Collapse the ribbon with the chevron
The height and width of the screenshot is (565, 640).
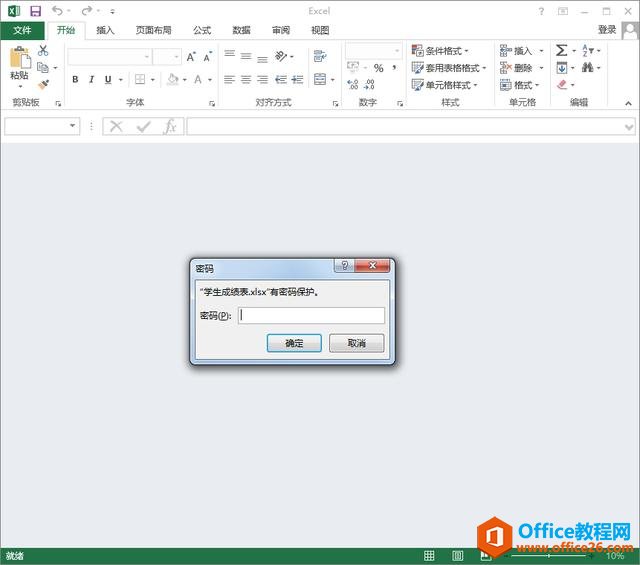click(628, 104)
